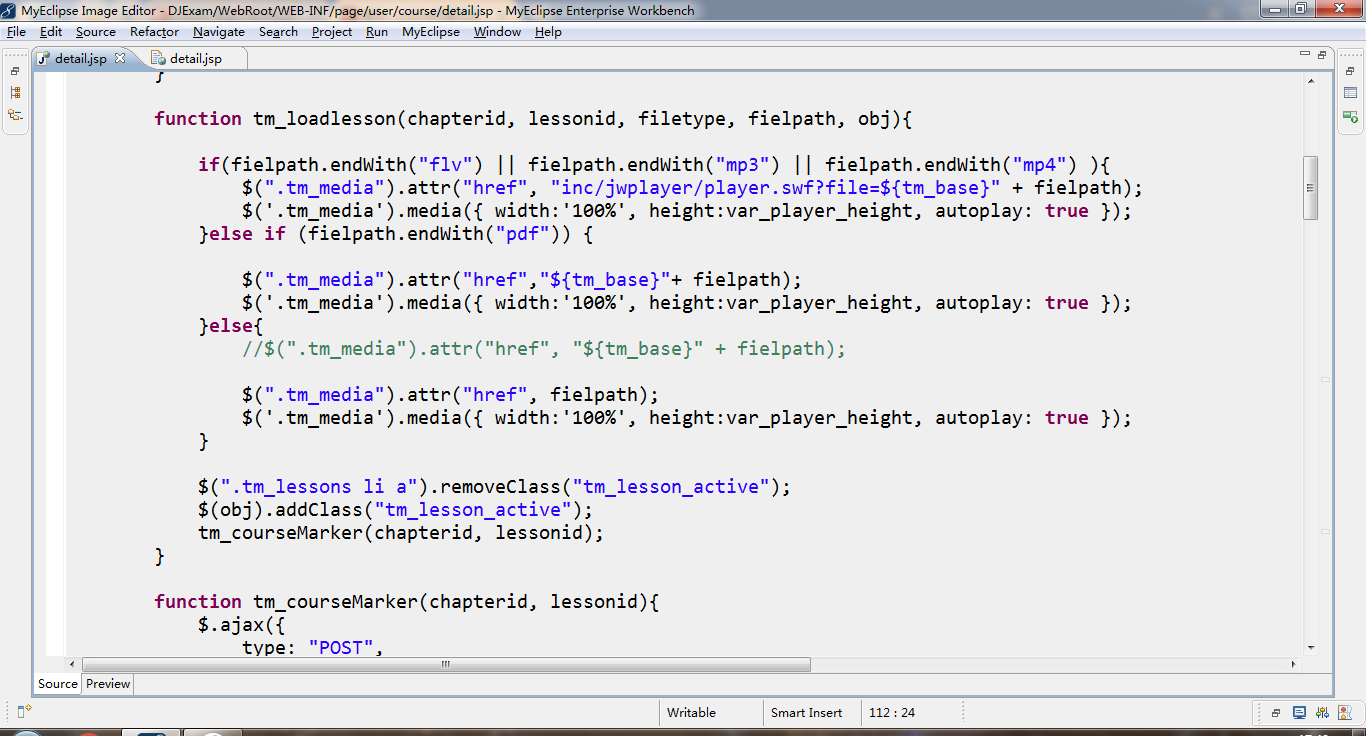
Task: Open the MyEclipse menu
Action: coord(431,32)
